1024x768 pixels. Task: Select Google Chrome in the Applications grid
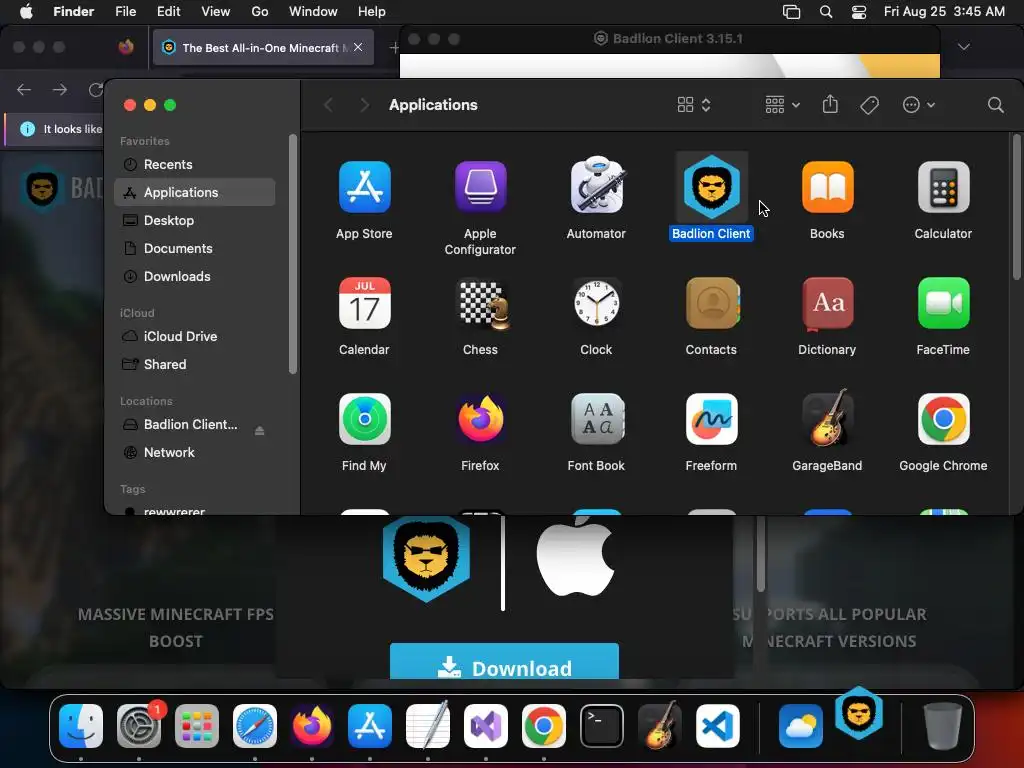click(x=944, y=419)
